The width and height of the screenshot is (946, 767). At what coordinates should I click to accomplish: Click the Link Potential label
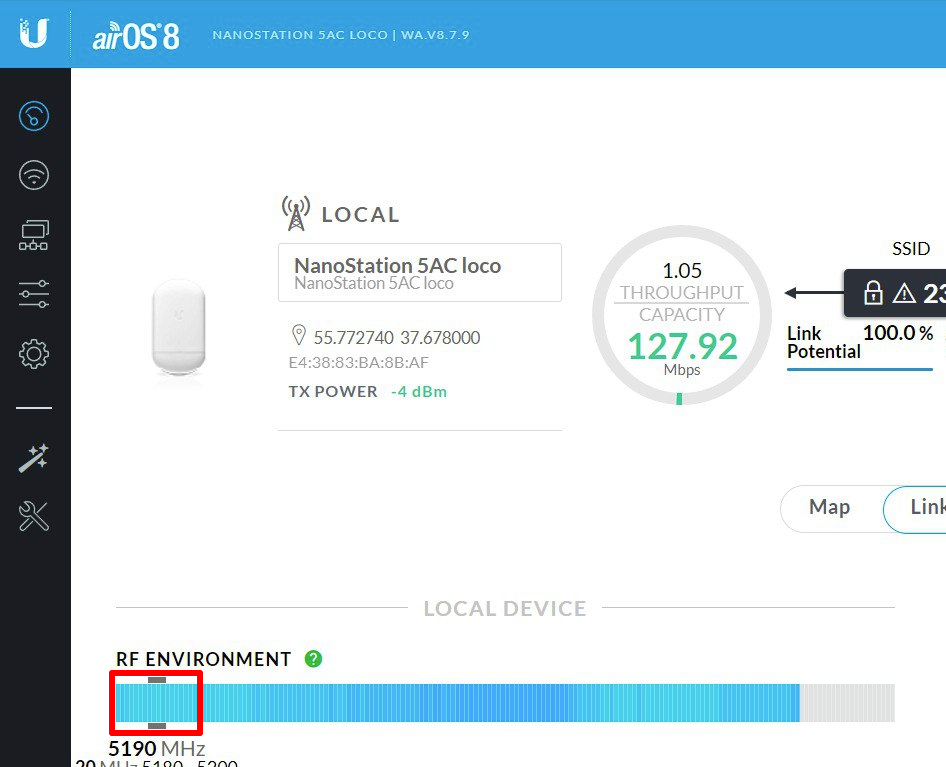(824, 342)
